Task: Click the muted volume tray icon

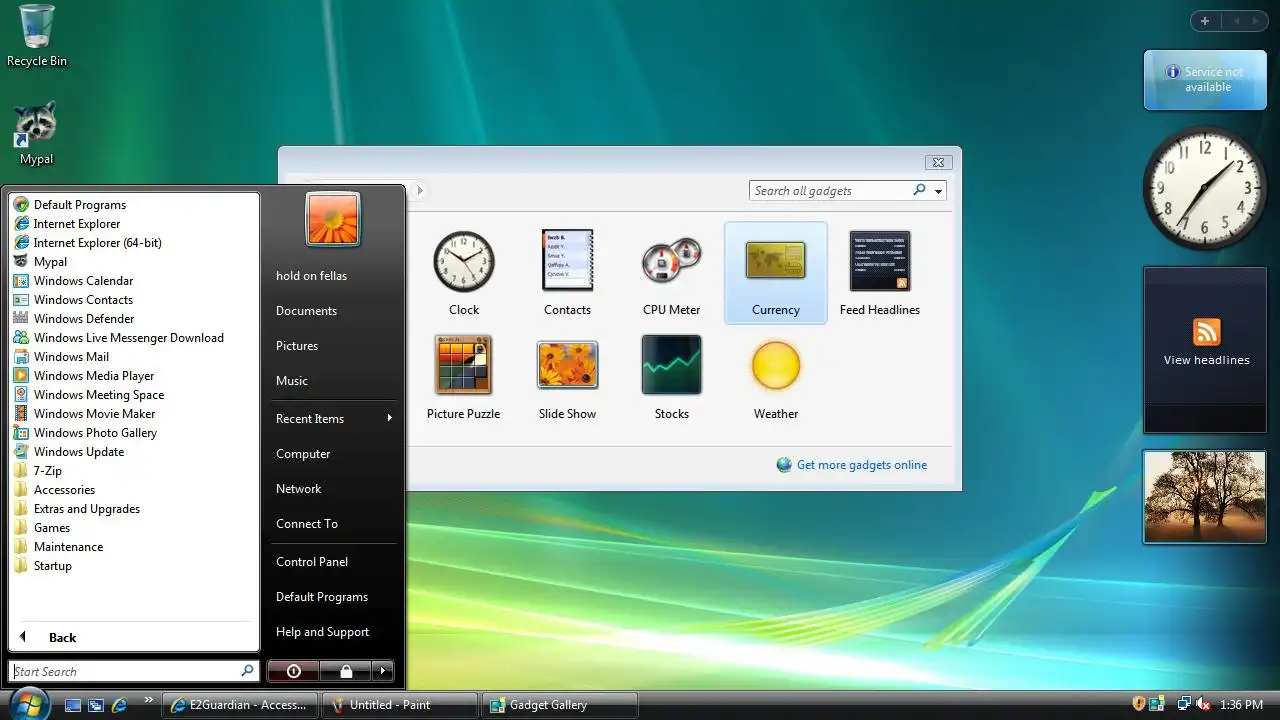Action: (1204, 704)
